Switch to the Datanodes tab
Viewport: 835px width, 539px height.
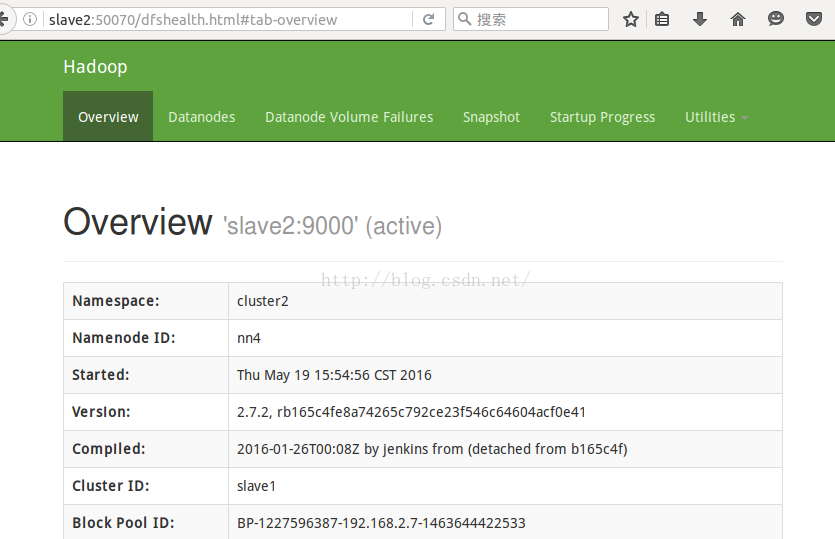202,117
